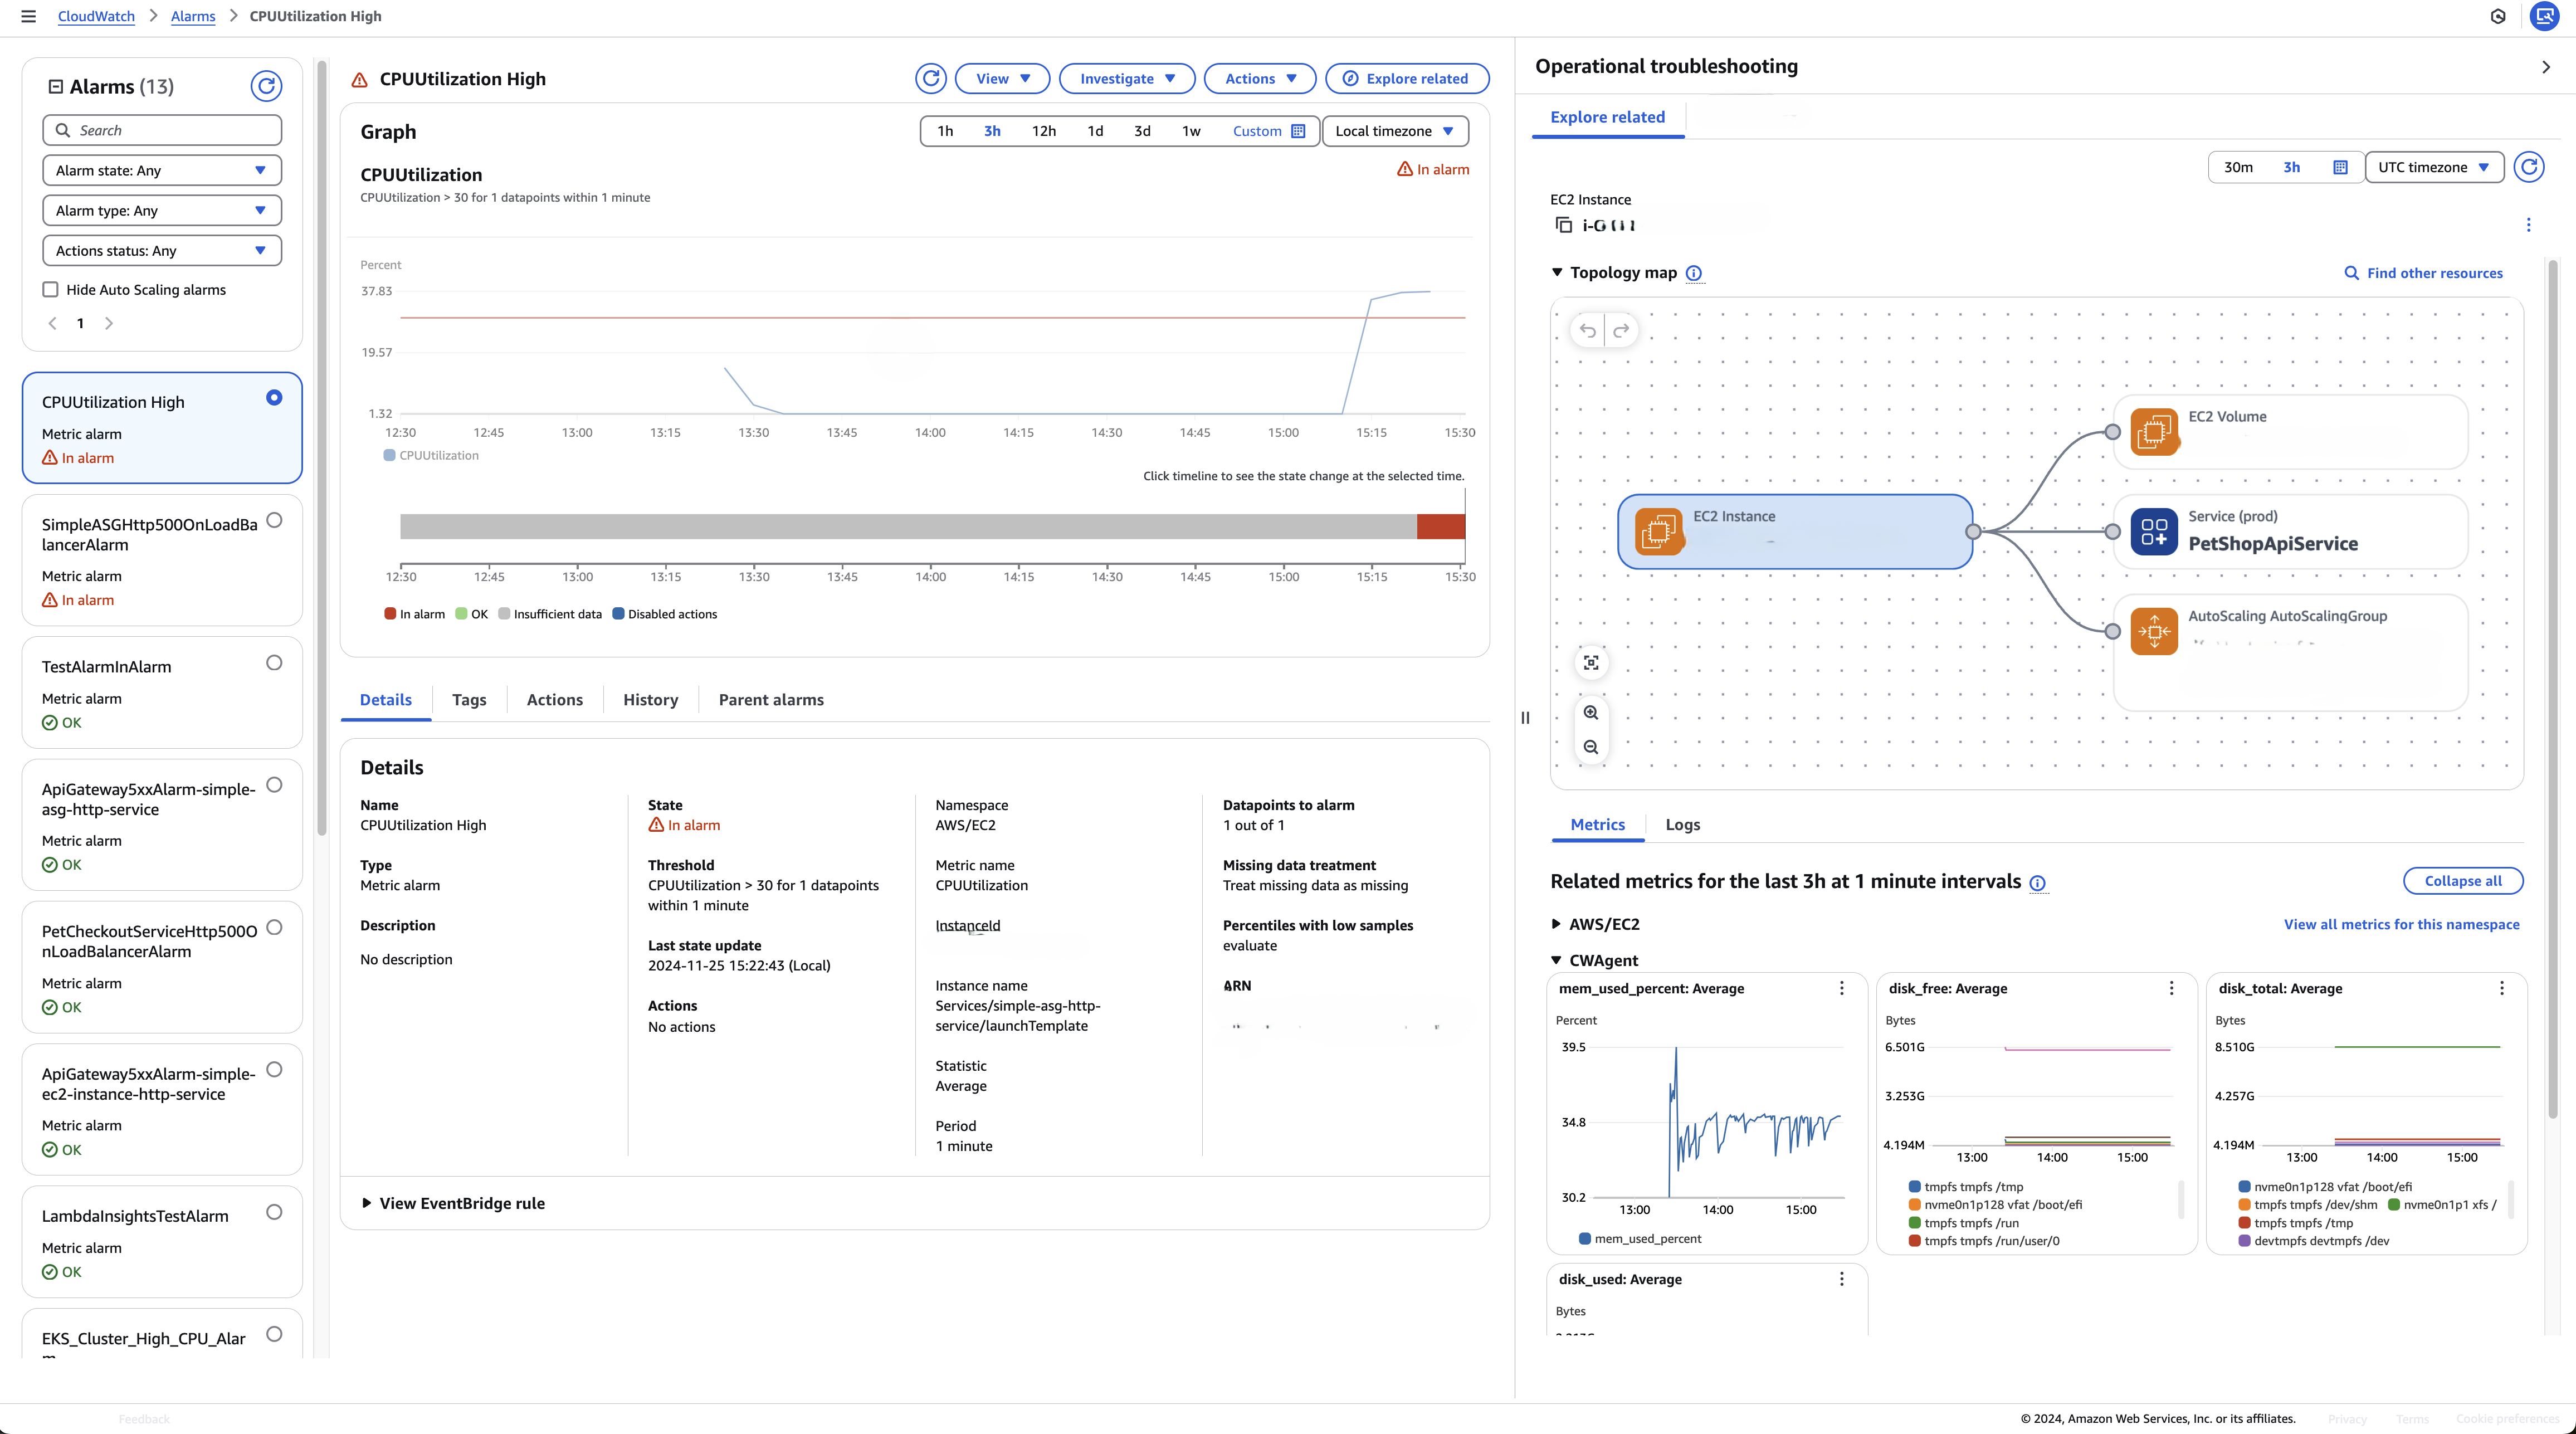Open the kebab menu on mem_used_percent chart

[x=1841, y=988]
